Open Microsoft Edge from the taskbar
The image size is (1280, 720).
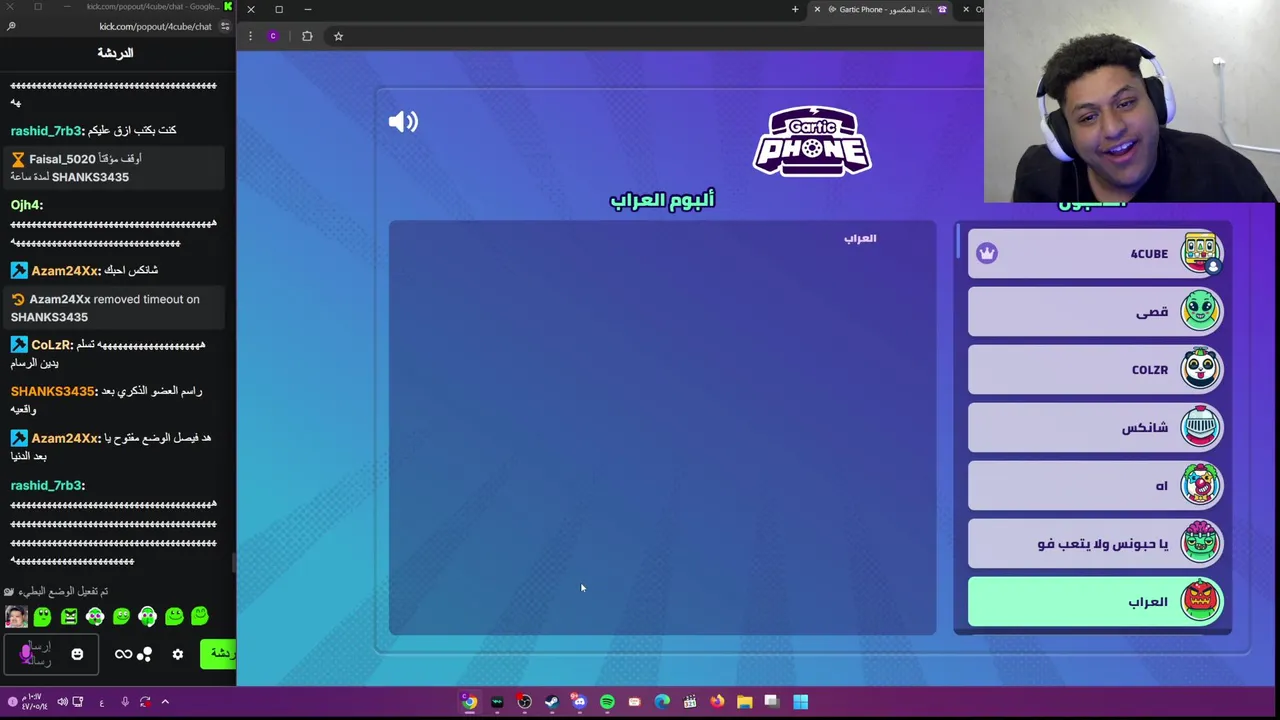tap(662, 702)
